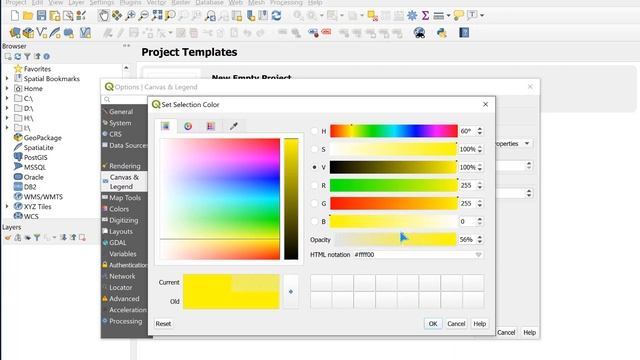Open the Data Source Manager icon

(15, 33)
